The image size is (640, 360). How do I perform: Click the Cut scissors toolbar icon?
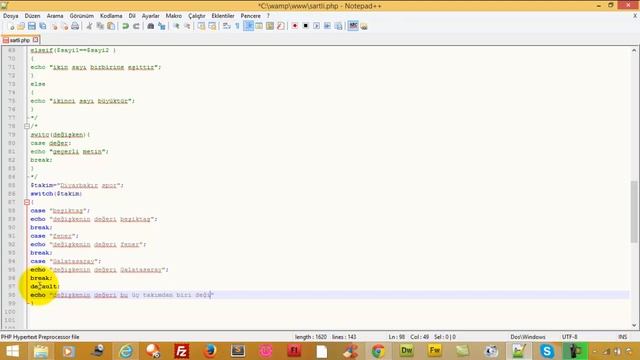tap(89, 26)
